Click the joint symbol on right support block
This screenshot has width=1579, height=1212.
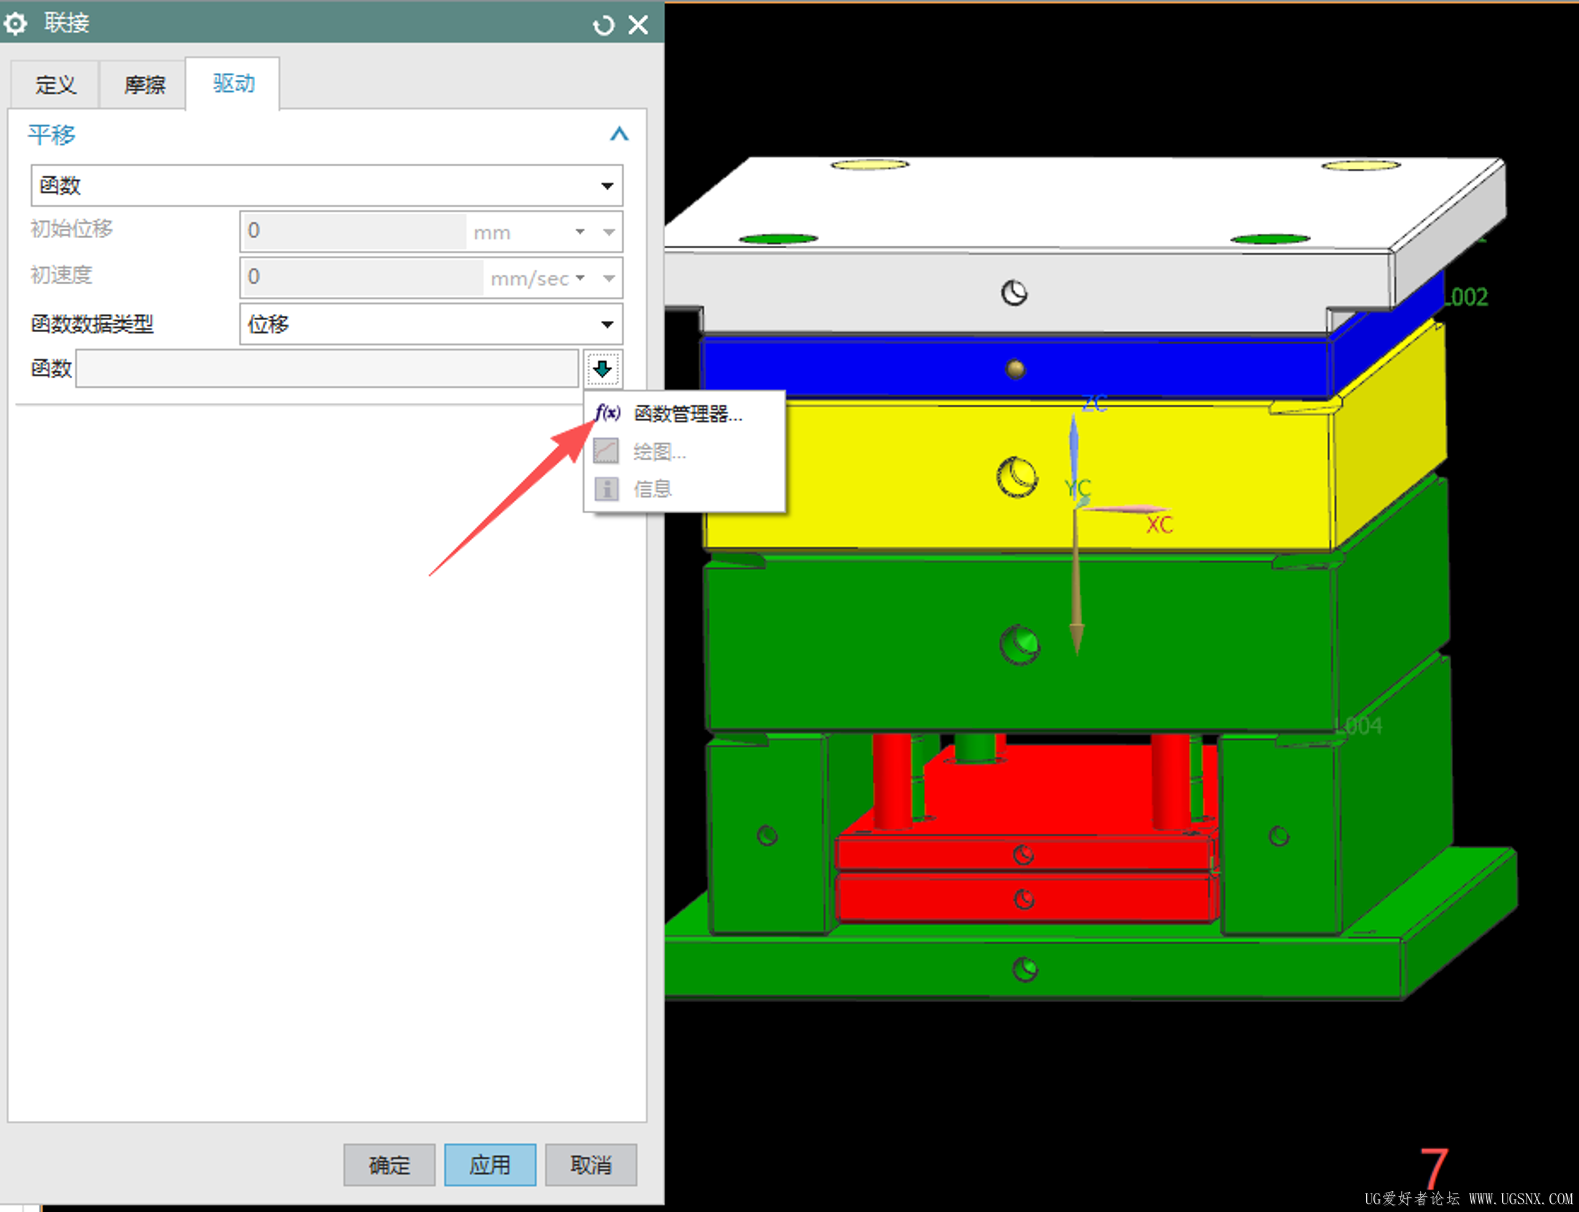tap(1279, 835)
